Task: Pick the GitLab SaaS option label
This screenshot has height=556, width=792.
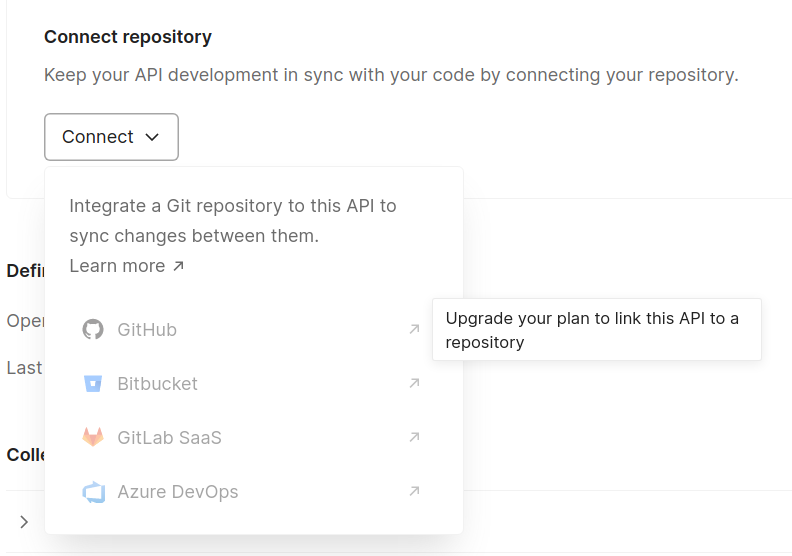Action: tap(169, 438)
